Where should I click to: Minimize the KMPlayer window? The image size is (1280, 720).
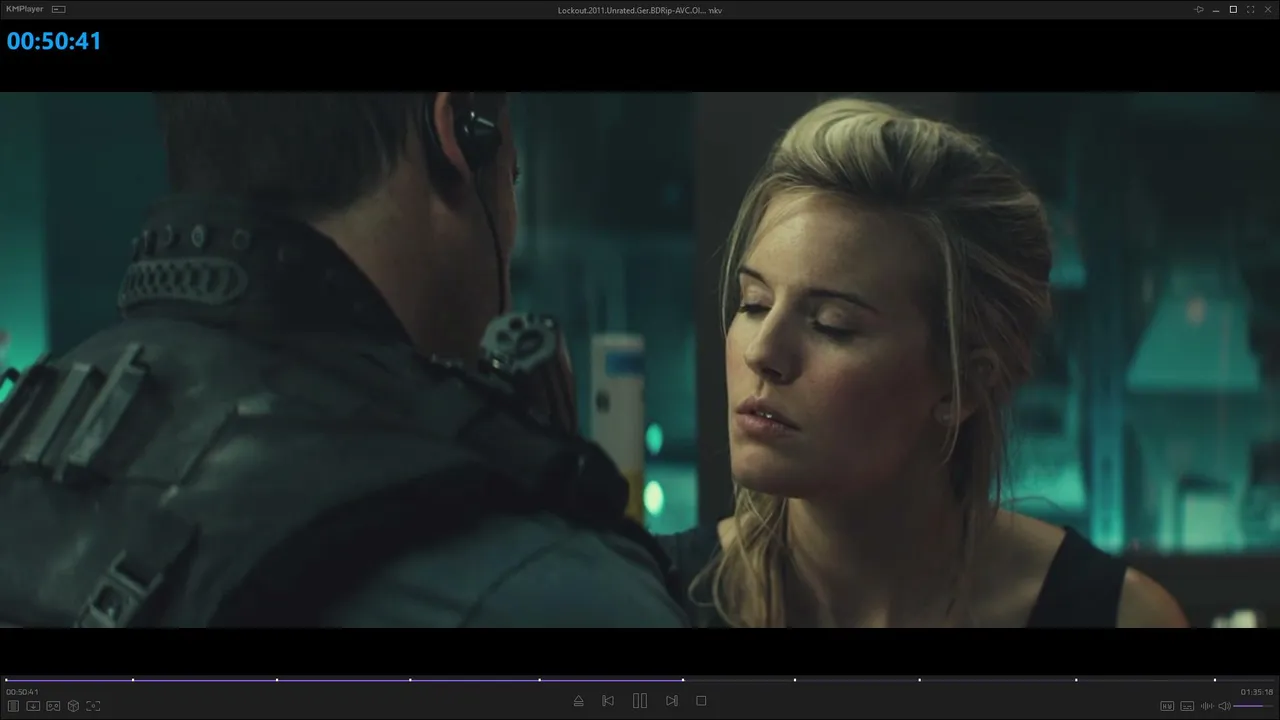click(x=1216, y=9)
